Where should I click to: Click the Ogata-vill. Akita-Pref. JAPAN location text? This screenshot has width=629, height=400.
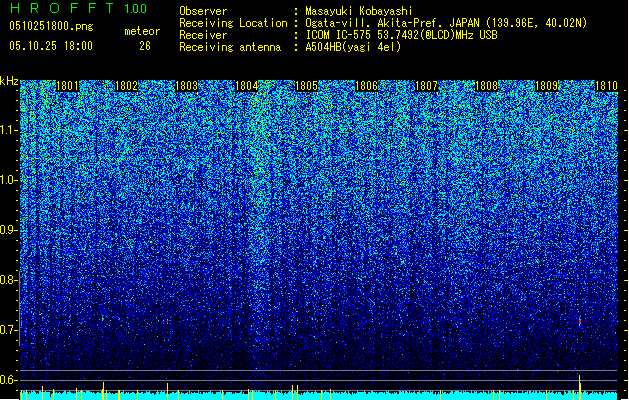pos(446,23)
